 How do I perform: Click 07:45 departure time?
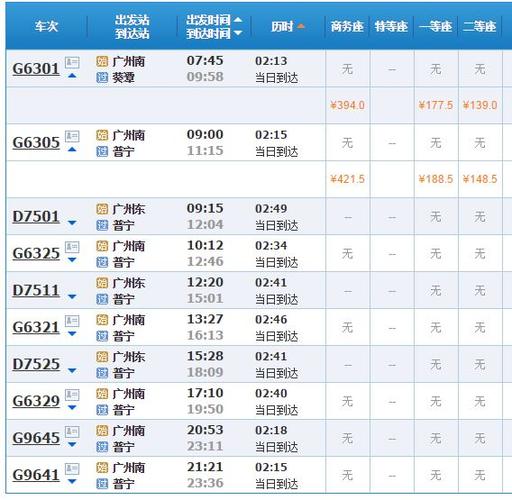(205, 61)
